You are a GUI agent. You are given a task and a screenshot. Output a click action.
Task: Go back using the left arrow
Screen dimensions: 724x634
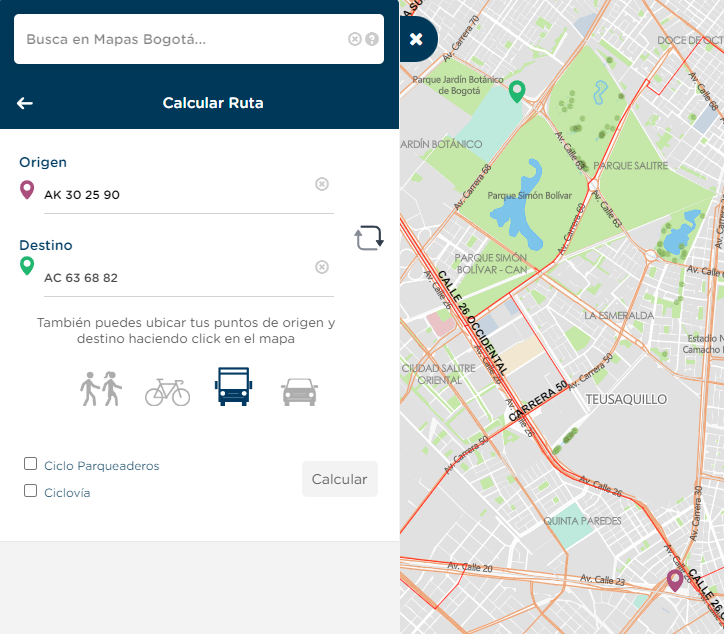pyautogui.click(x=25, y=103)
